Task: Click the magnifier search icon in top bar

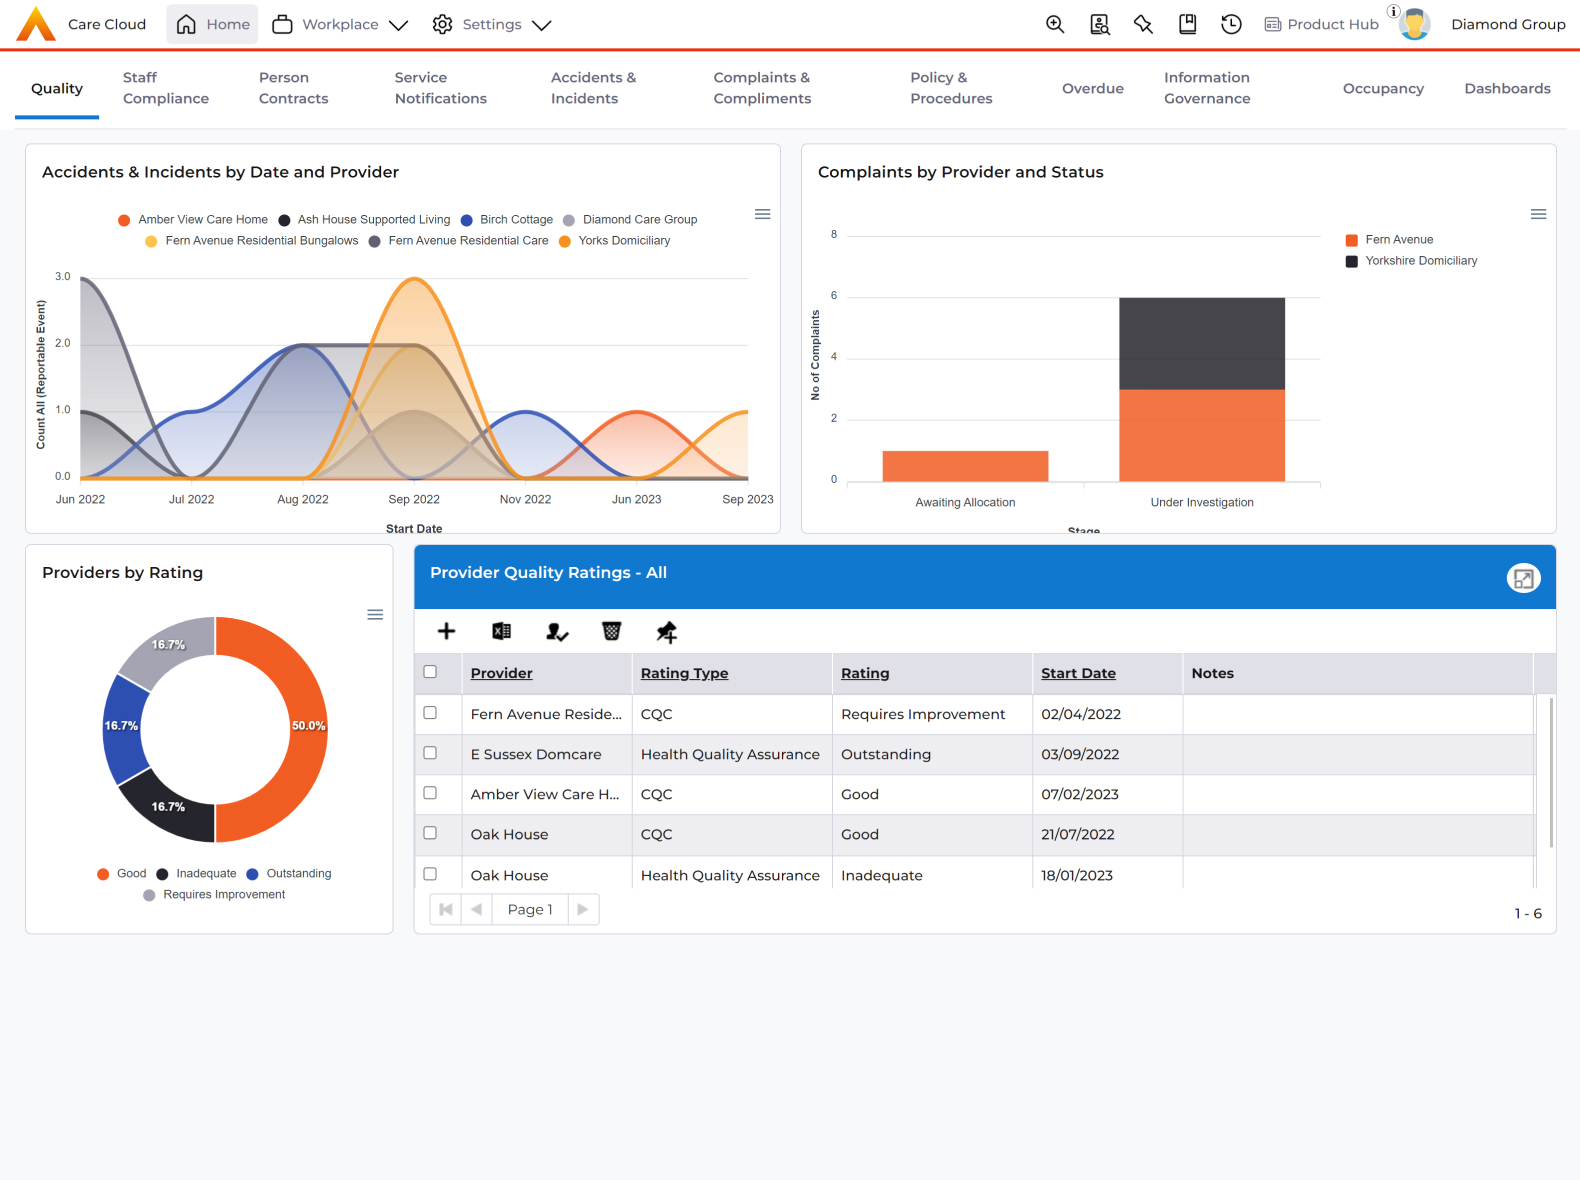Action: [x=1055, y=24]
